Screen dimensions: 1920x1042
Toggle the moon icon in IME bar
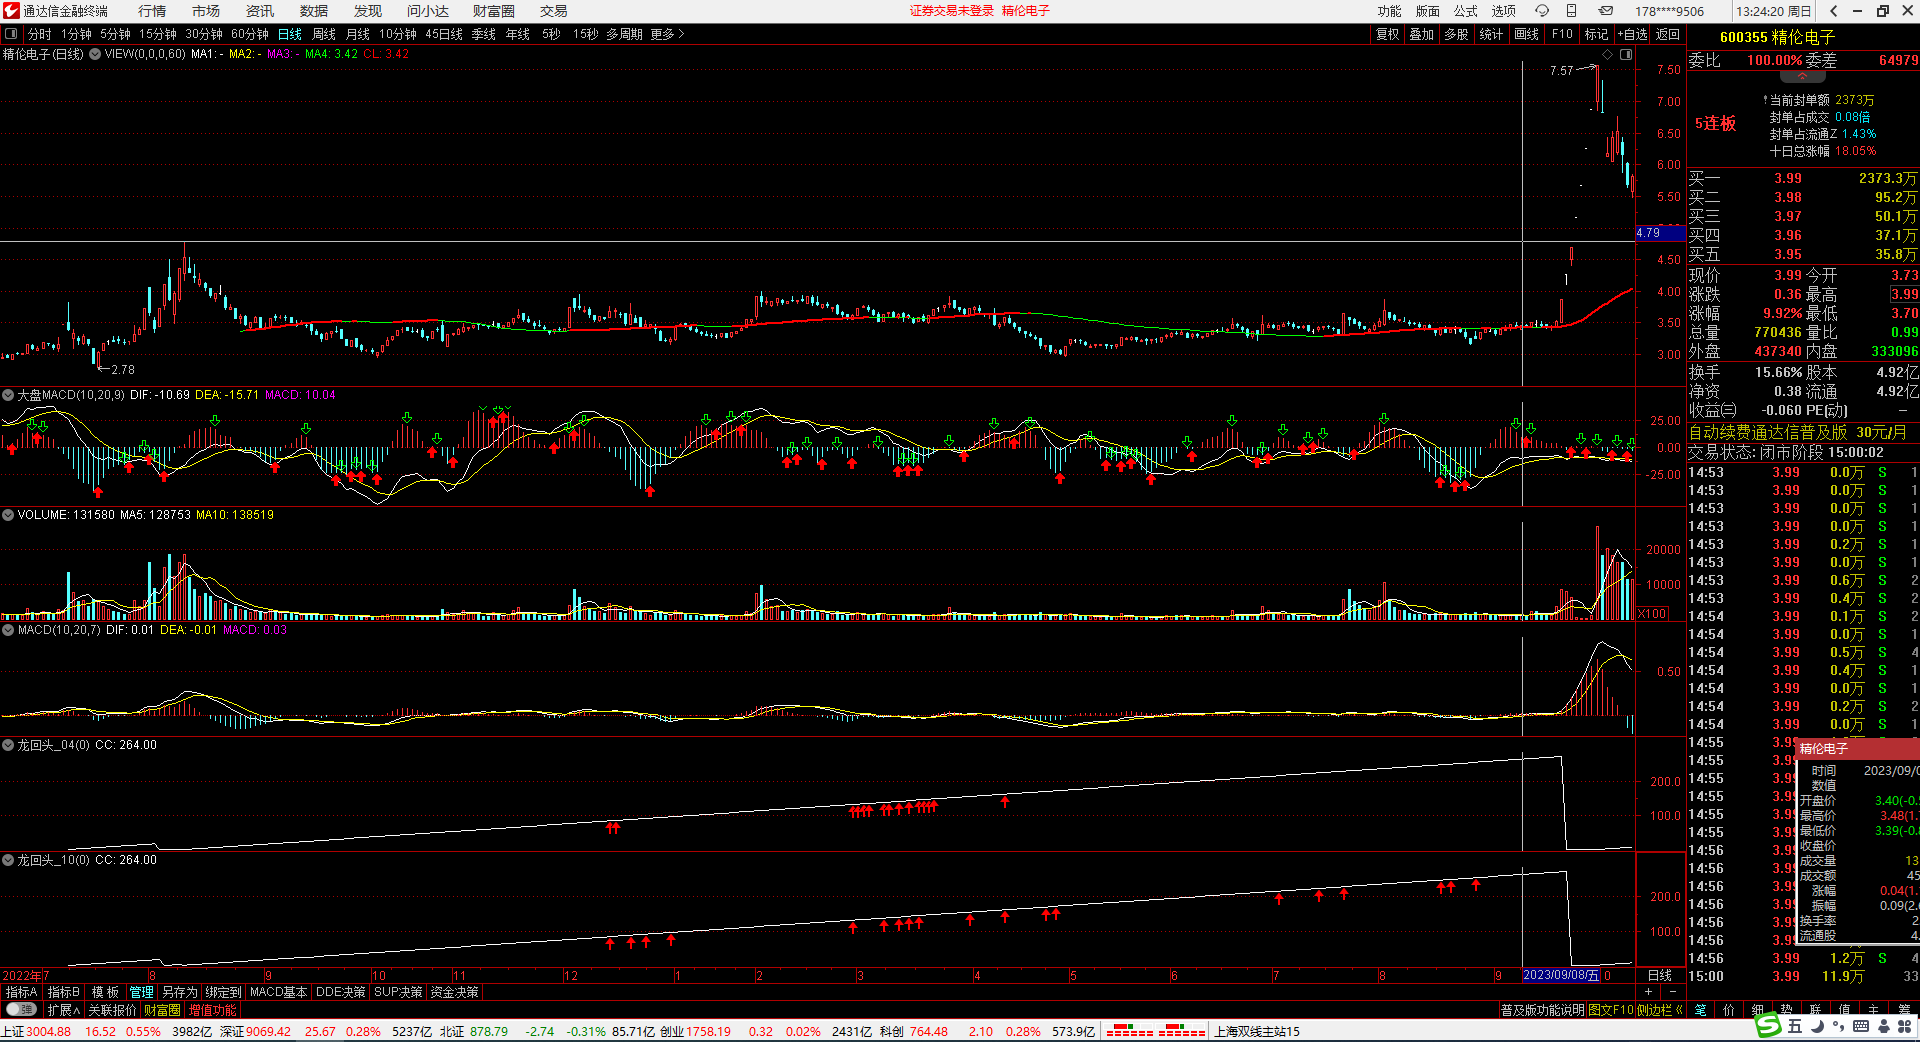1817,1026
